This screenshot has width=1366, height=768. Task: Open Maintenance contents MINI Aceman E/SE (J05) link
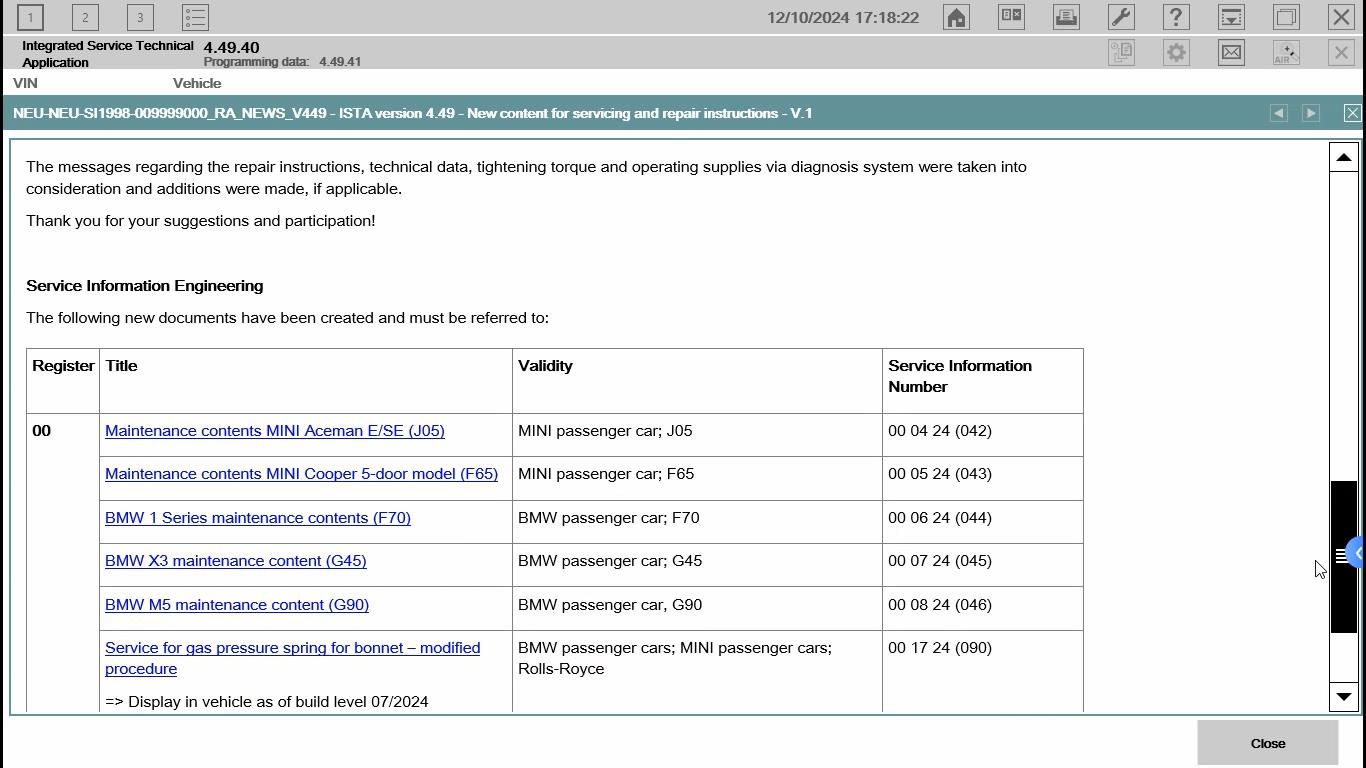(275, 431)
